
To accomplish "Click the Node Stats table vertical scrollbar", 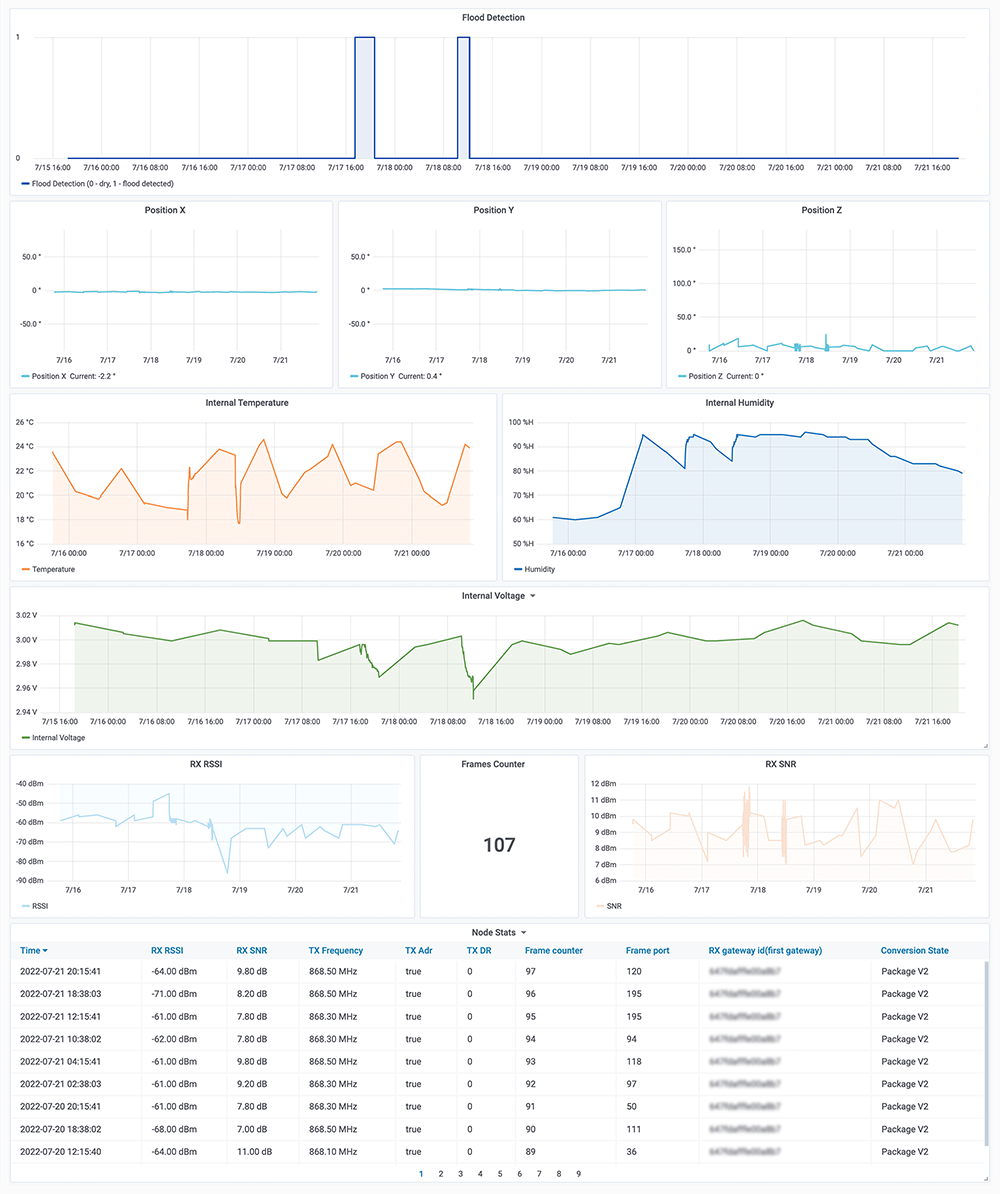I will point(987,1053).
